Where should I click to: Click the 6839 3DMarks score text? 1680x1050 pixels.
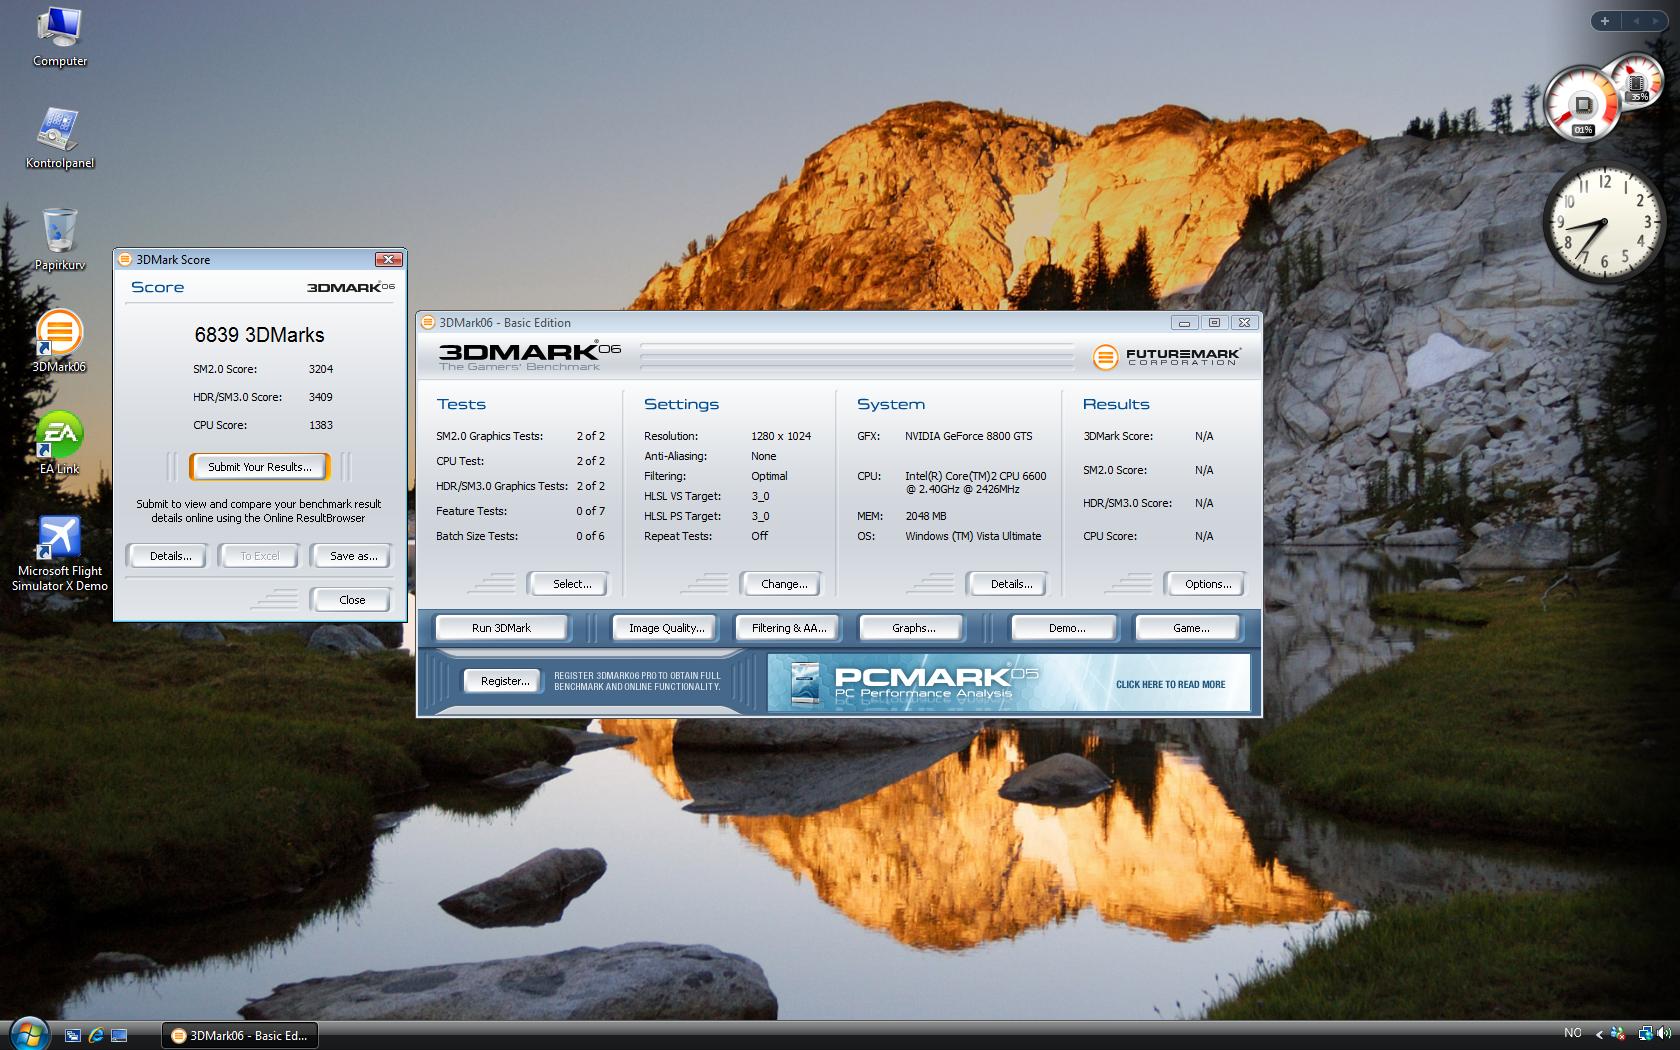259,335
